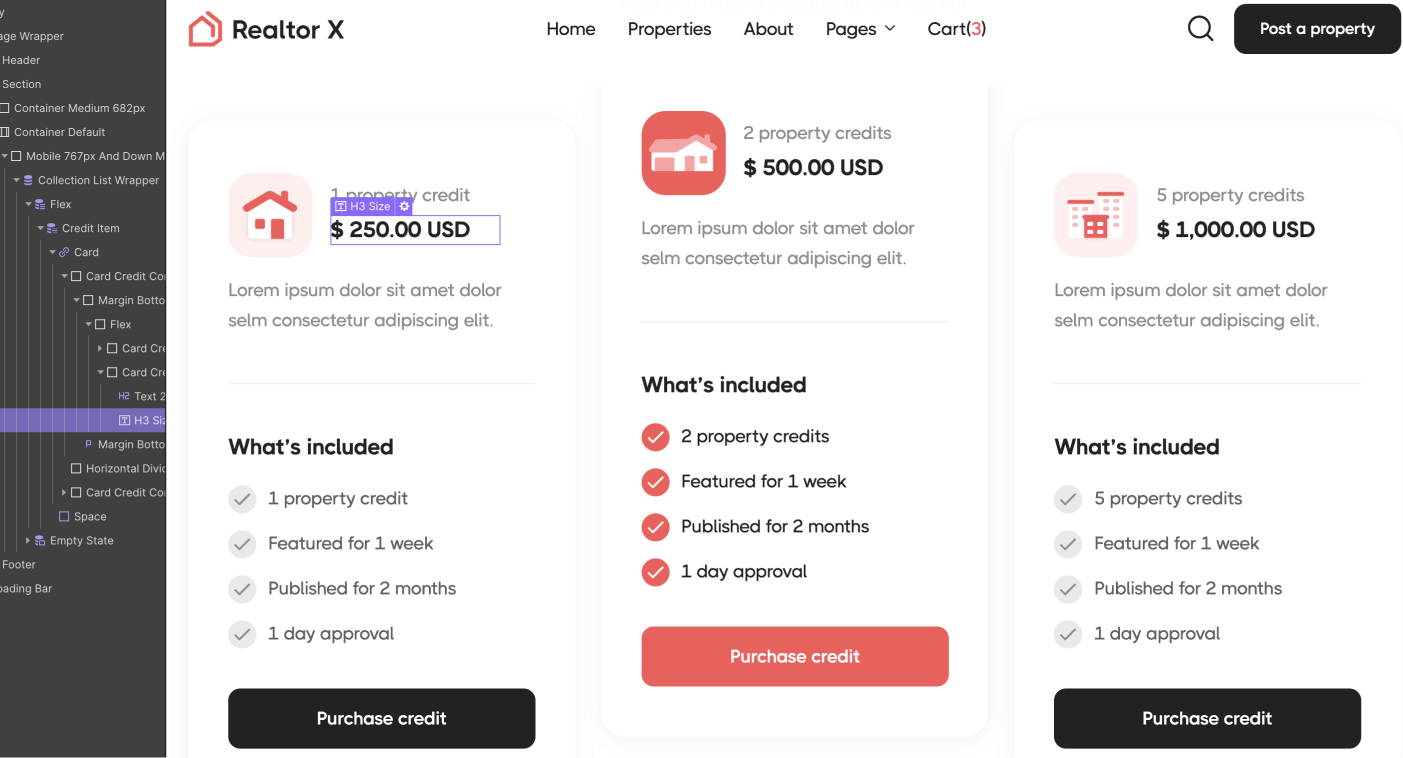This screenshot has width=1403, height=758.
Task: Click Home in the navigation bar
Action: pos(570,29)
